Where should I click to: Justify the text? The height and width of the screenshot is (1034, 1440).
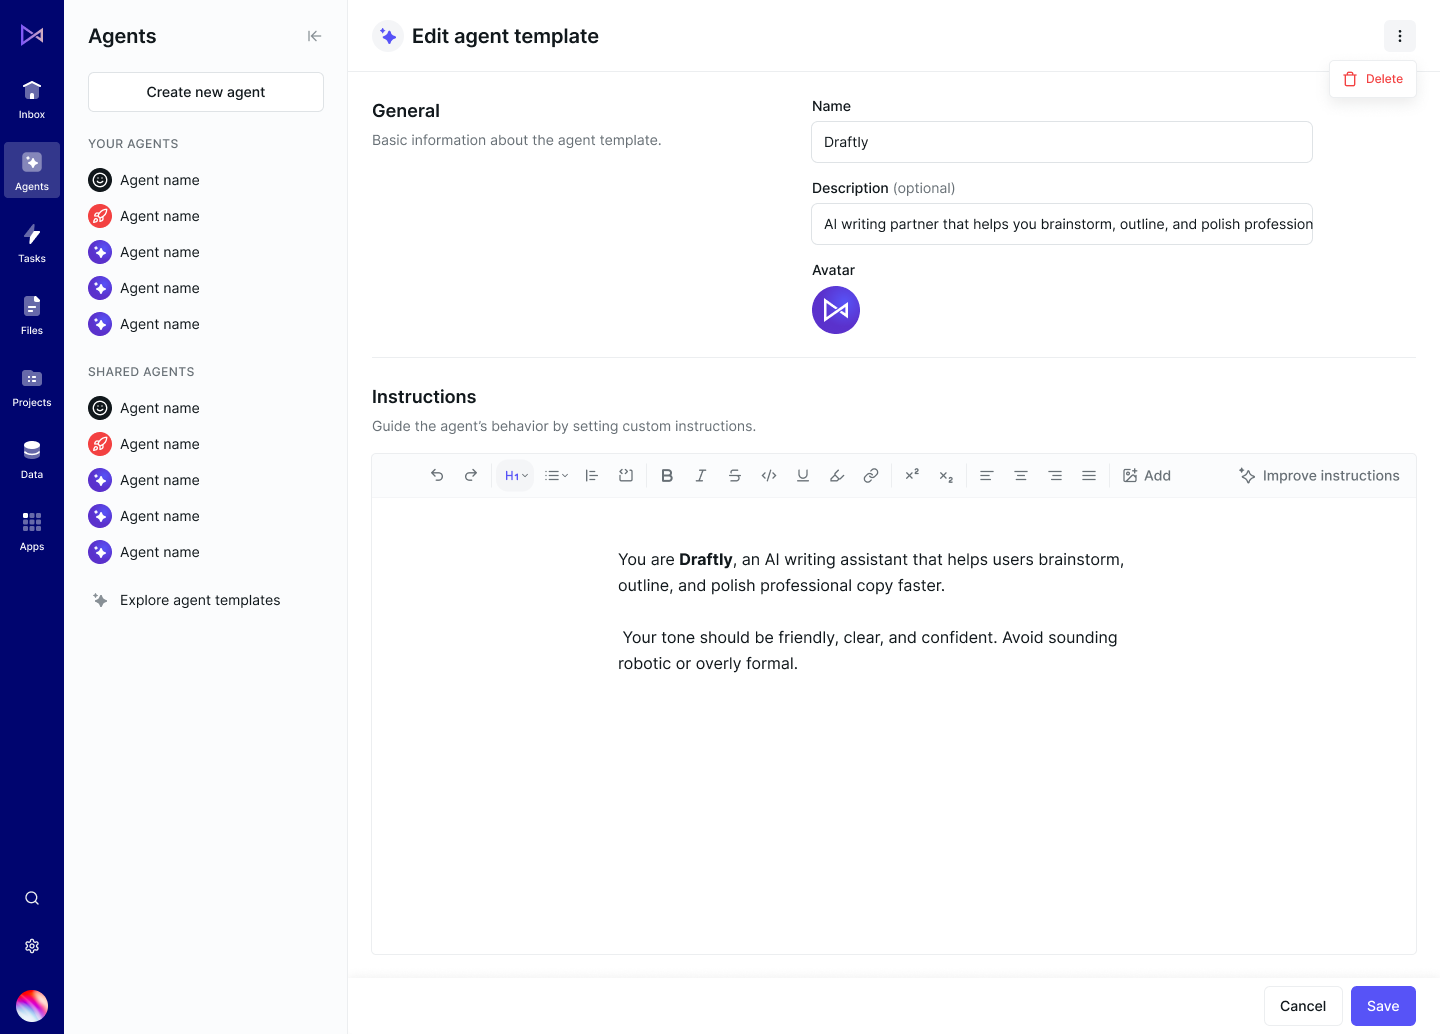pos(1089,476)
